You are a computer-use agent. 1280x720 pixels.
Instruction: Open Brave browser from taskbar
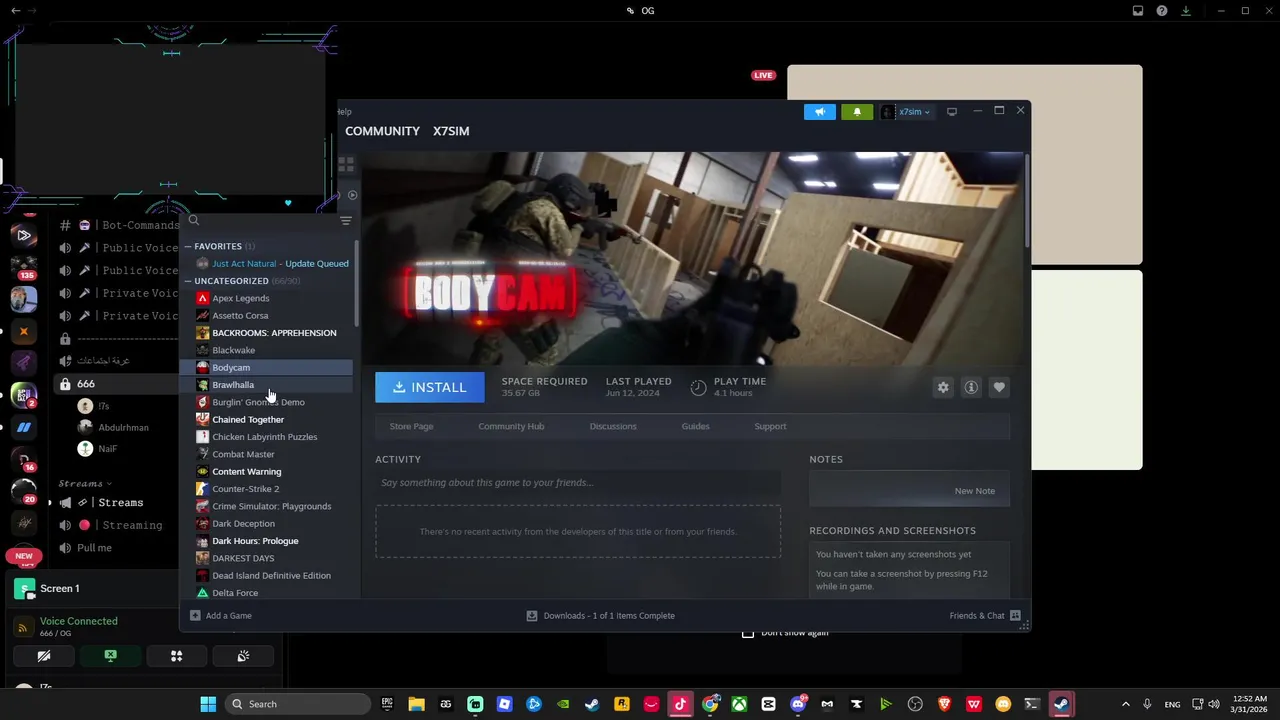[944, 704]
